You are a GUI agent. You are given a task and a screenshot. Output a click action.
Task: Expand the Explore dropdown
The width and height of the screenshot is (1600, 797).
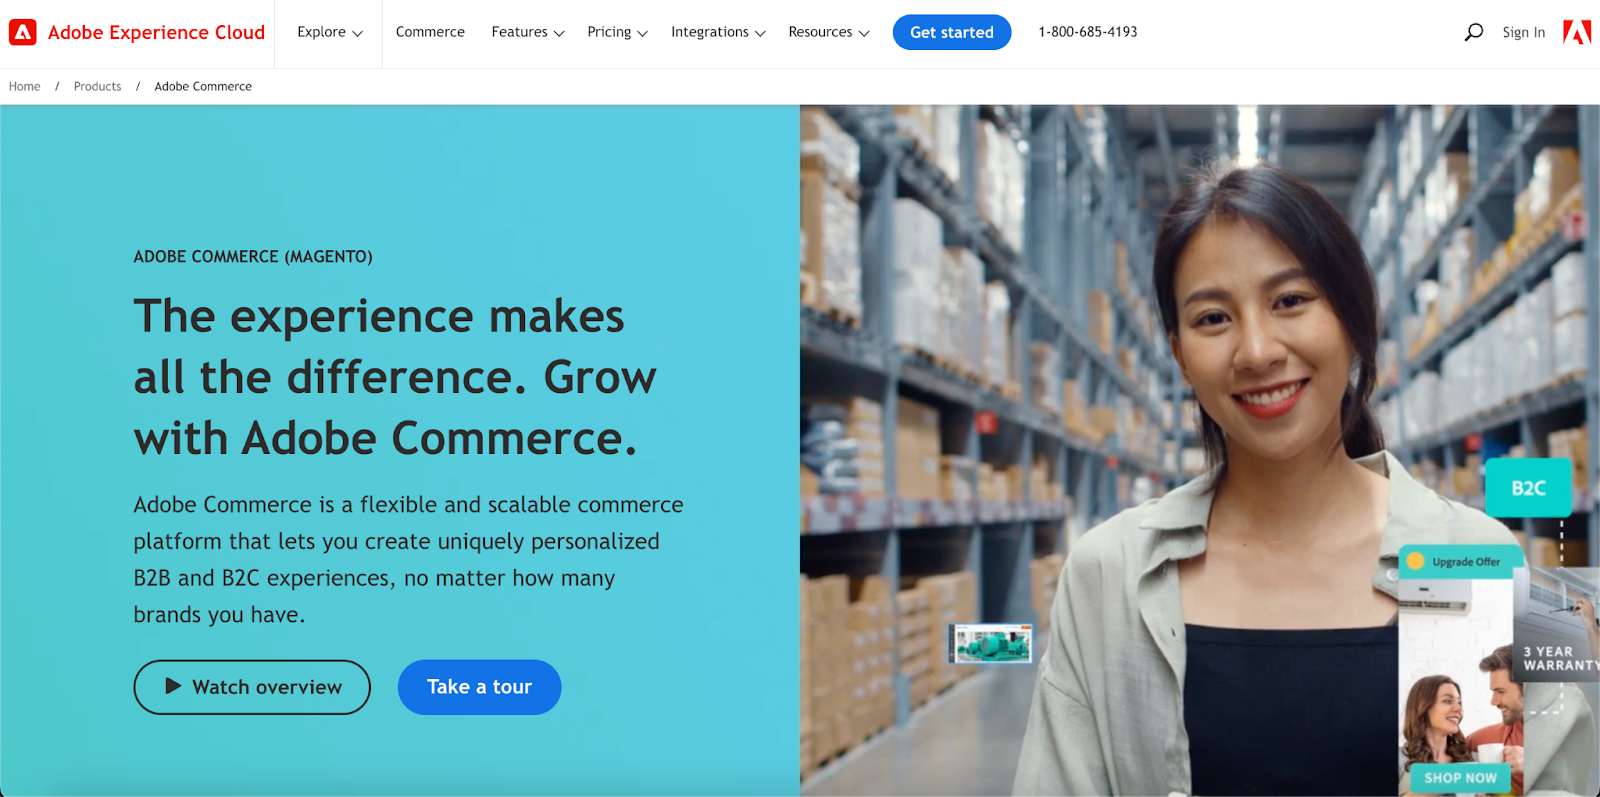pyautogui.click(x=330, y=32)
